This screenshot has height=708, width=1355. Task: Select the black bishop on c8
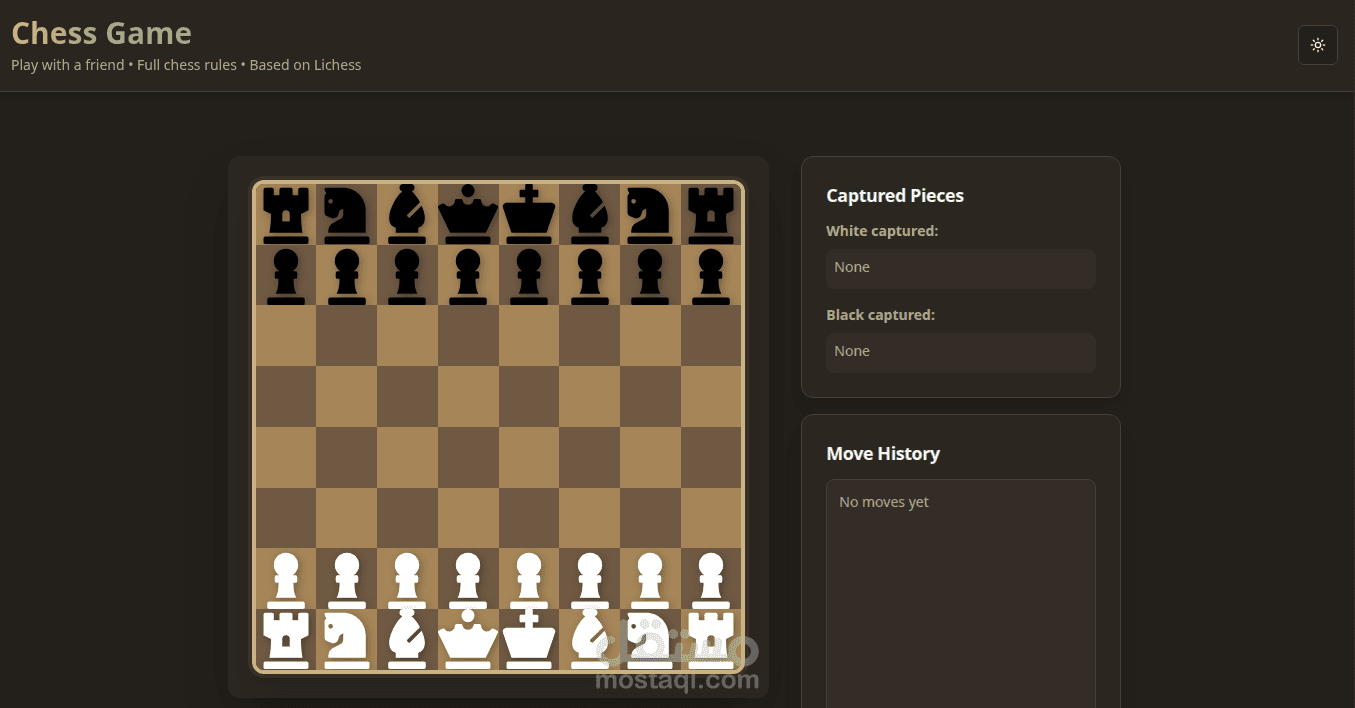point(407,214)
